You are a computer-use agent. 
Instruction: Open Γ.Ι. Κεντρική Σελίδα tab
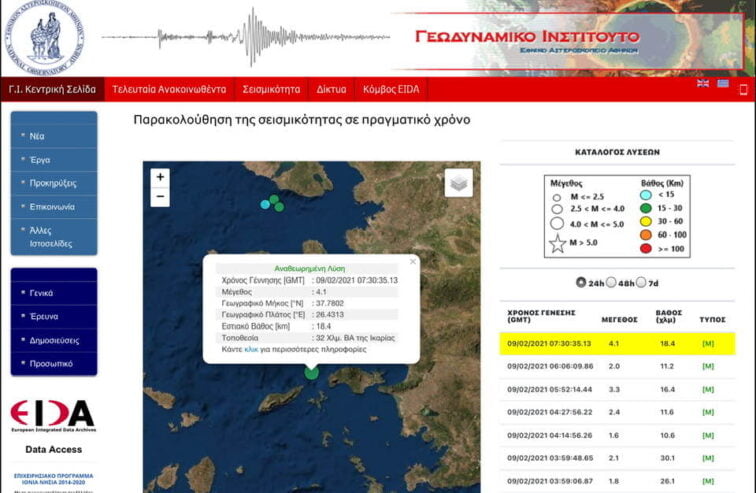coord(53,89)
